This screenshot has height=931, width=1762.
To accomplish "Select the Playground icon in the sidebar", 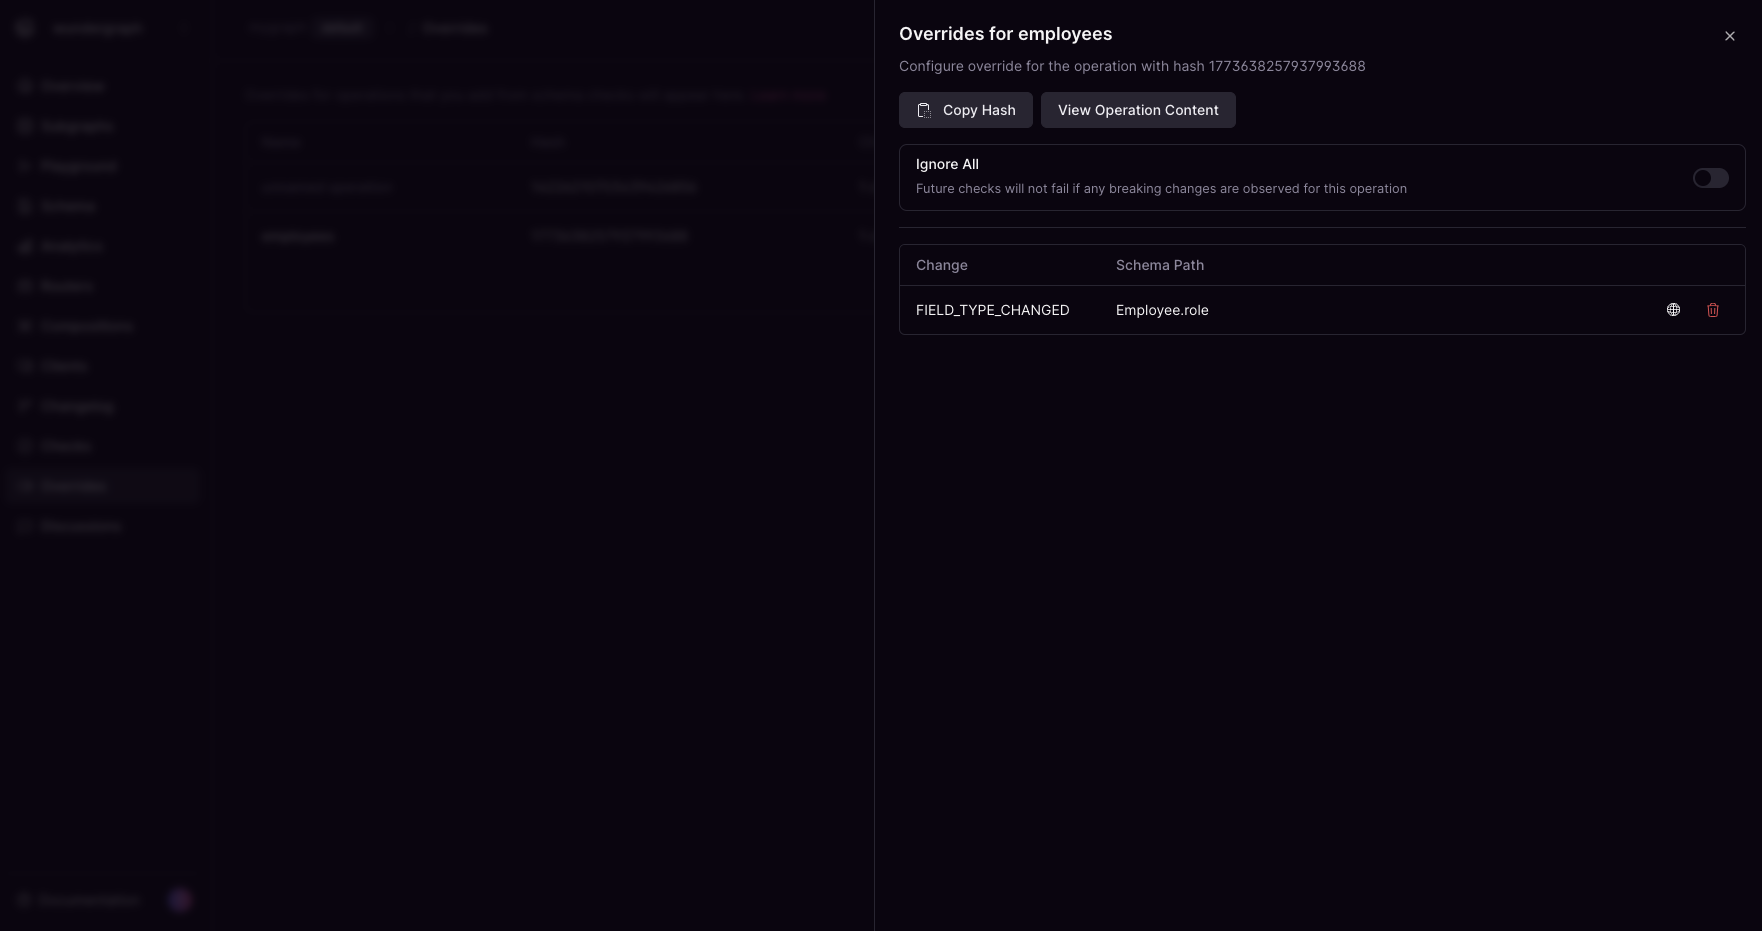I will click(x=25, y=166).
